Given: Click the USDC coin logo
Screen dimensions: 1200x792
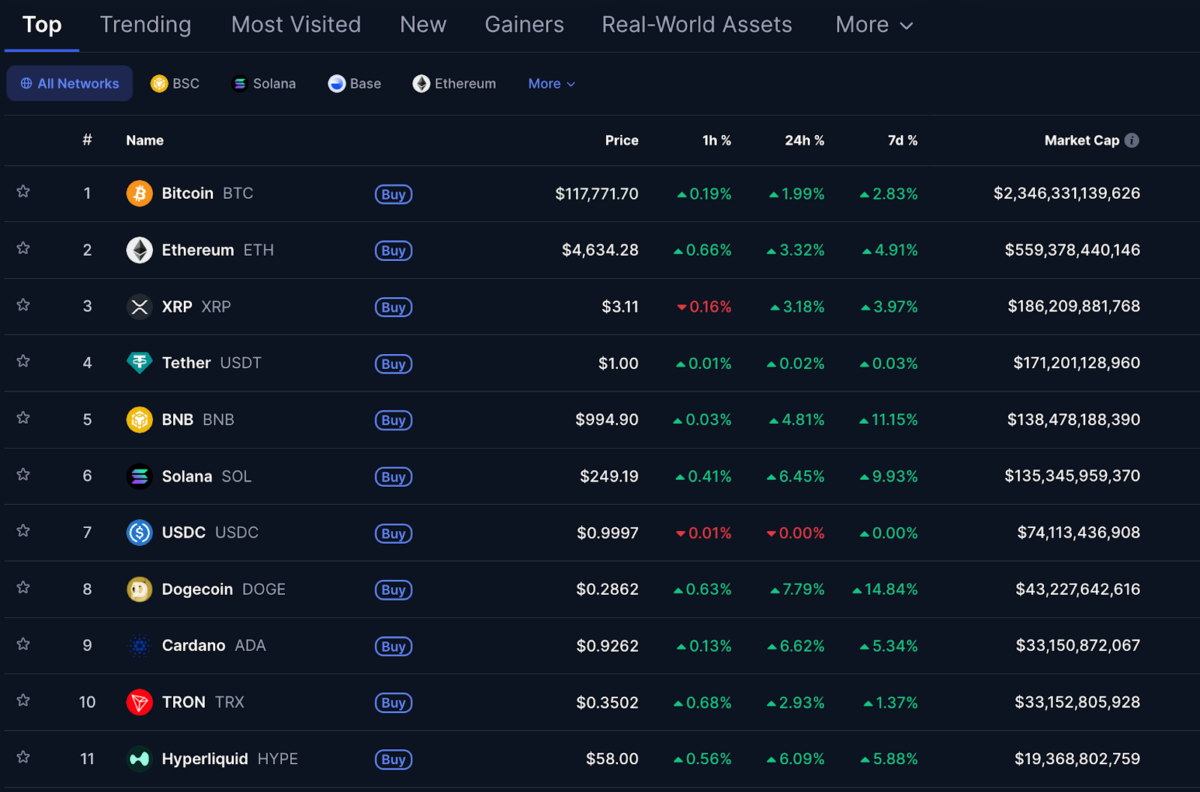Looking at the screenshot, I should click(139, 532).
